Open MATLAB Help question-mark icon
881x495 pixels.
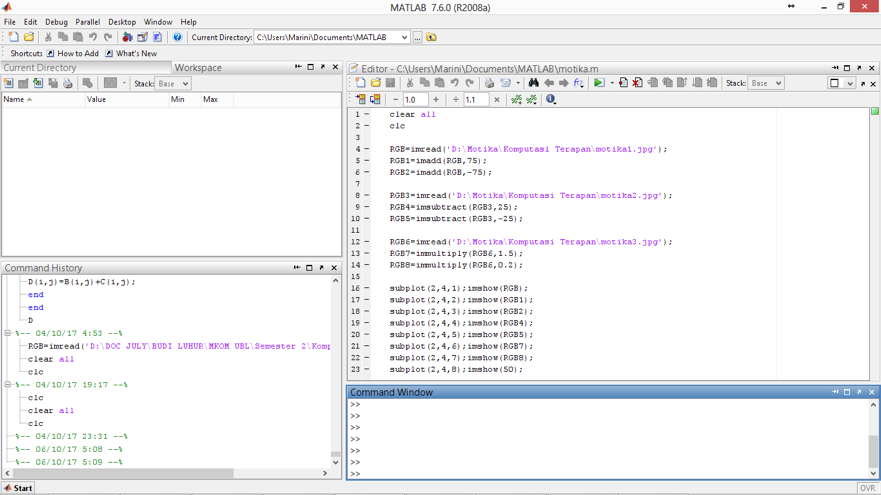click(178, 37)
